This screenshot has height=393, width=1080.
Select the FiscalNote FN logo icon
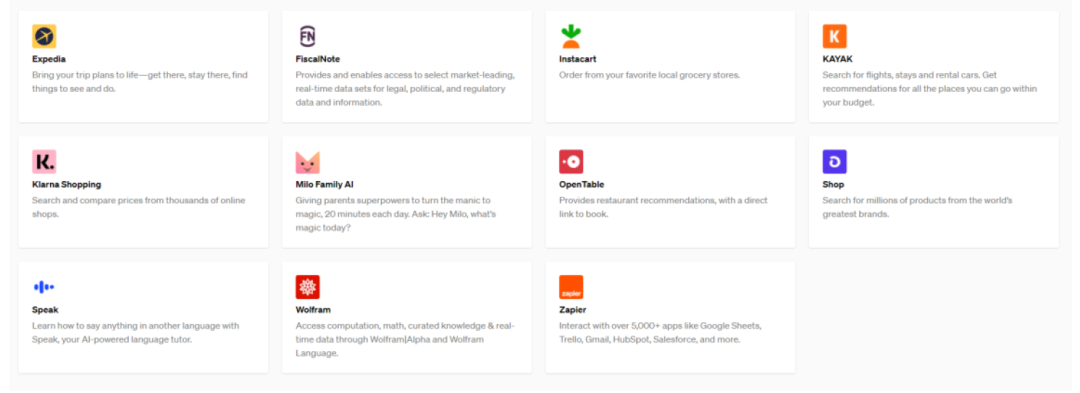click(307, 36)
